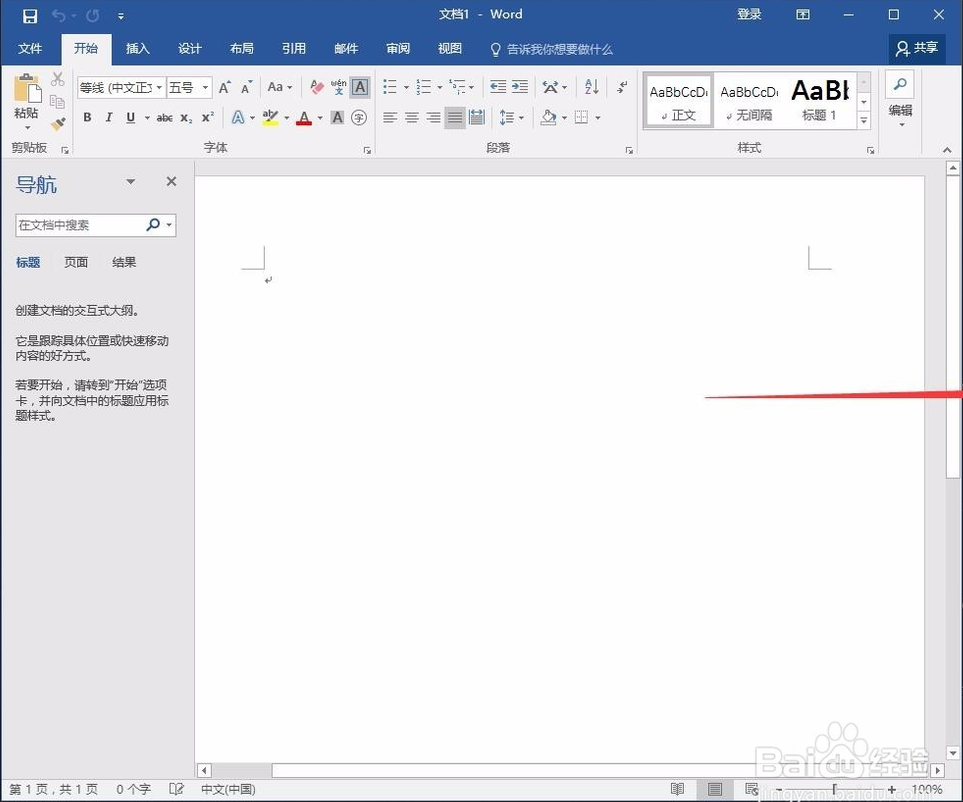Click 登录 to sign in
The height and width of the screenshot is (802, 963).
(749, 15)
